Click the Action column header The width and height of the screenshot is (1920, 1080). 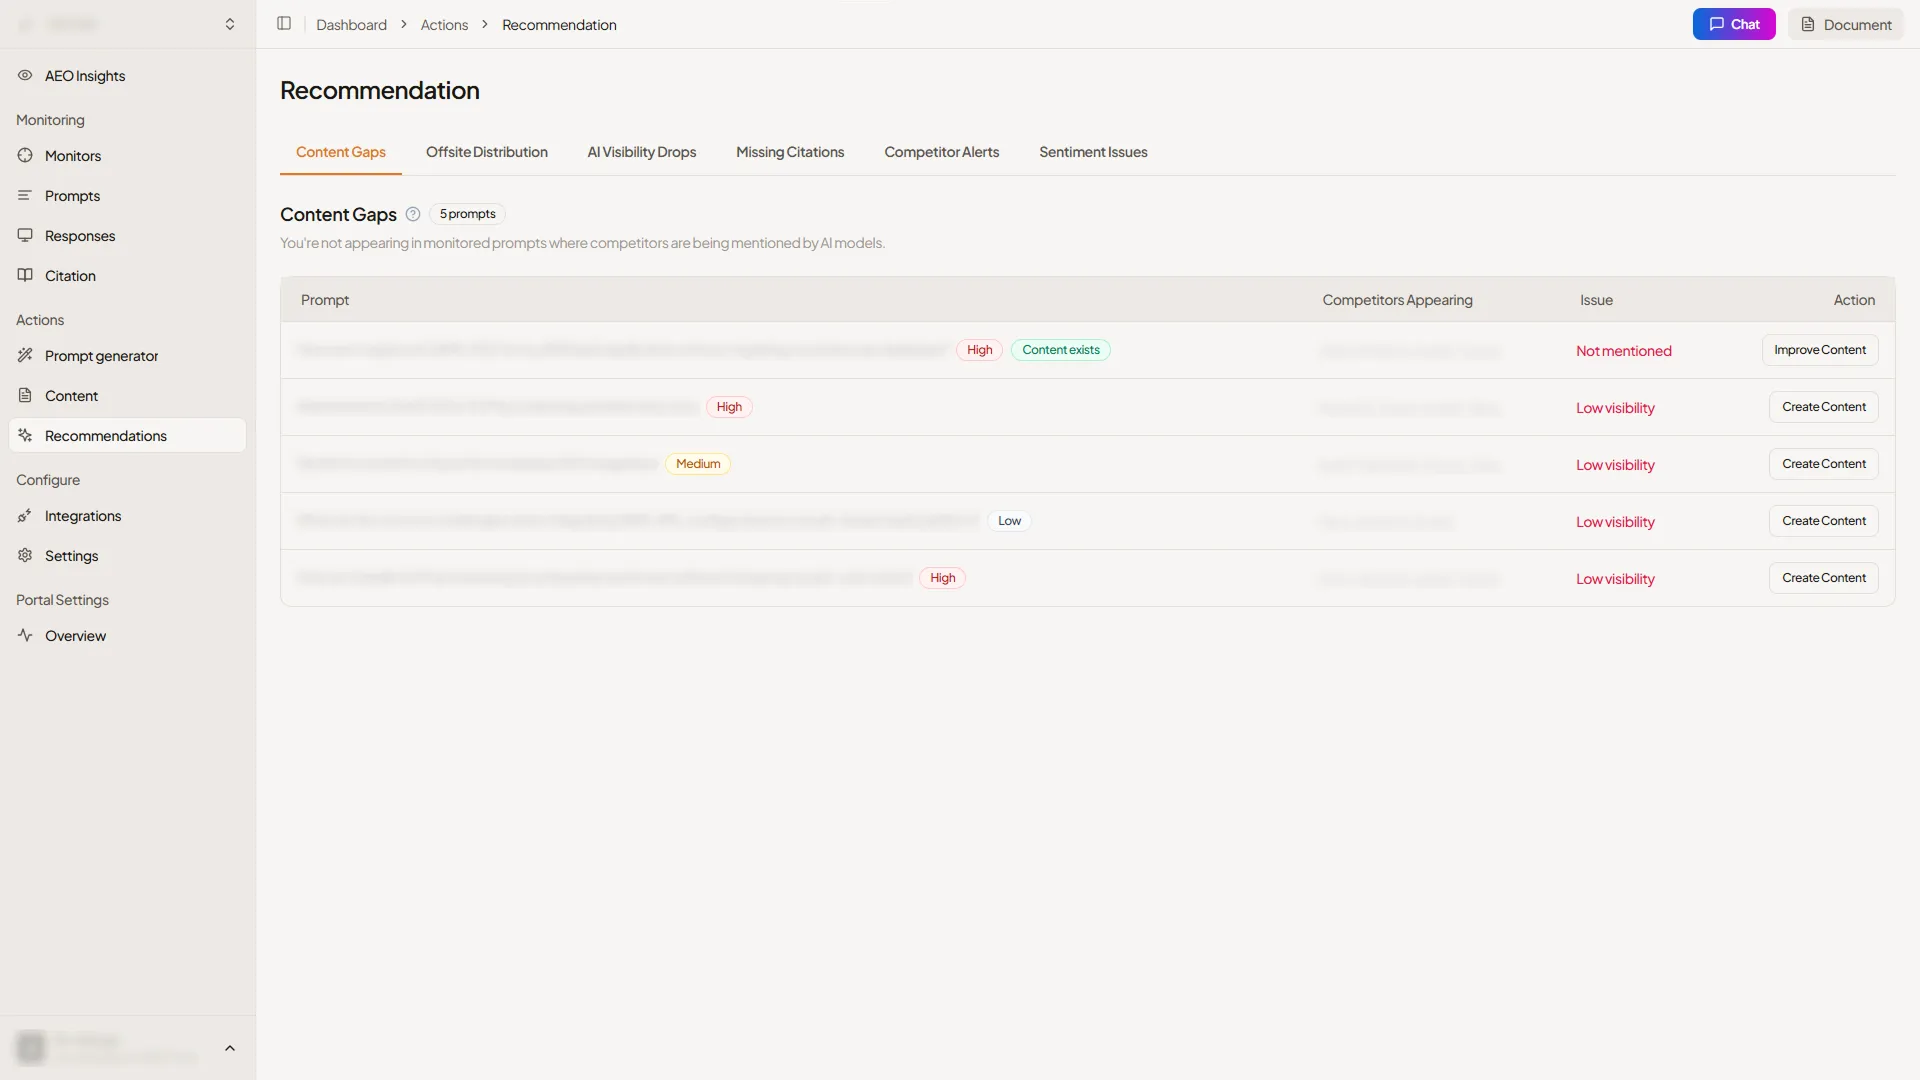point(1854,300)
